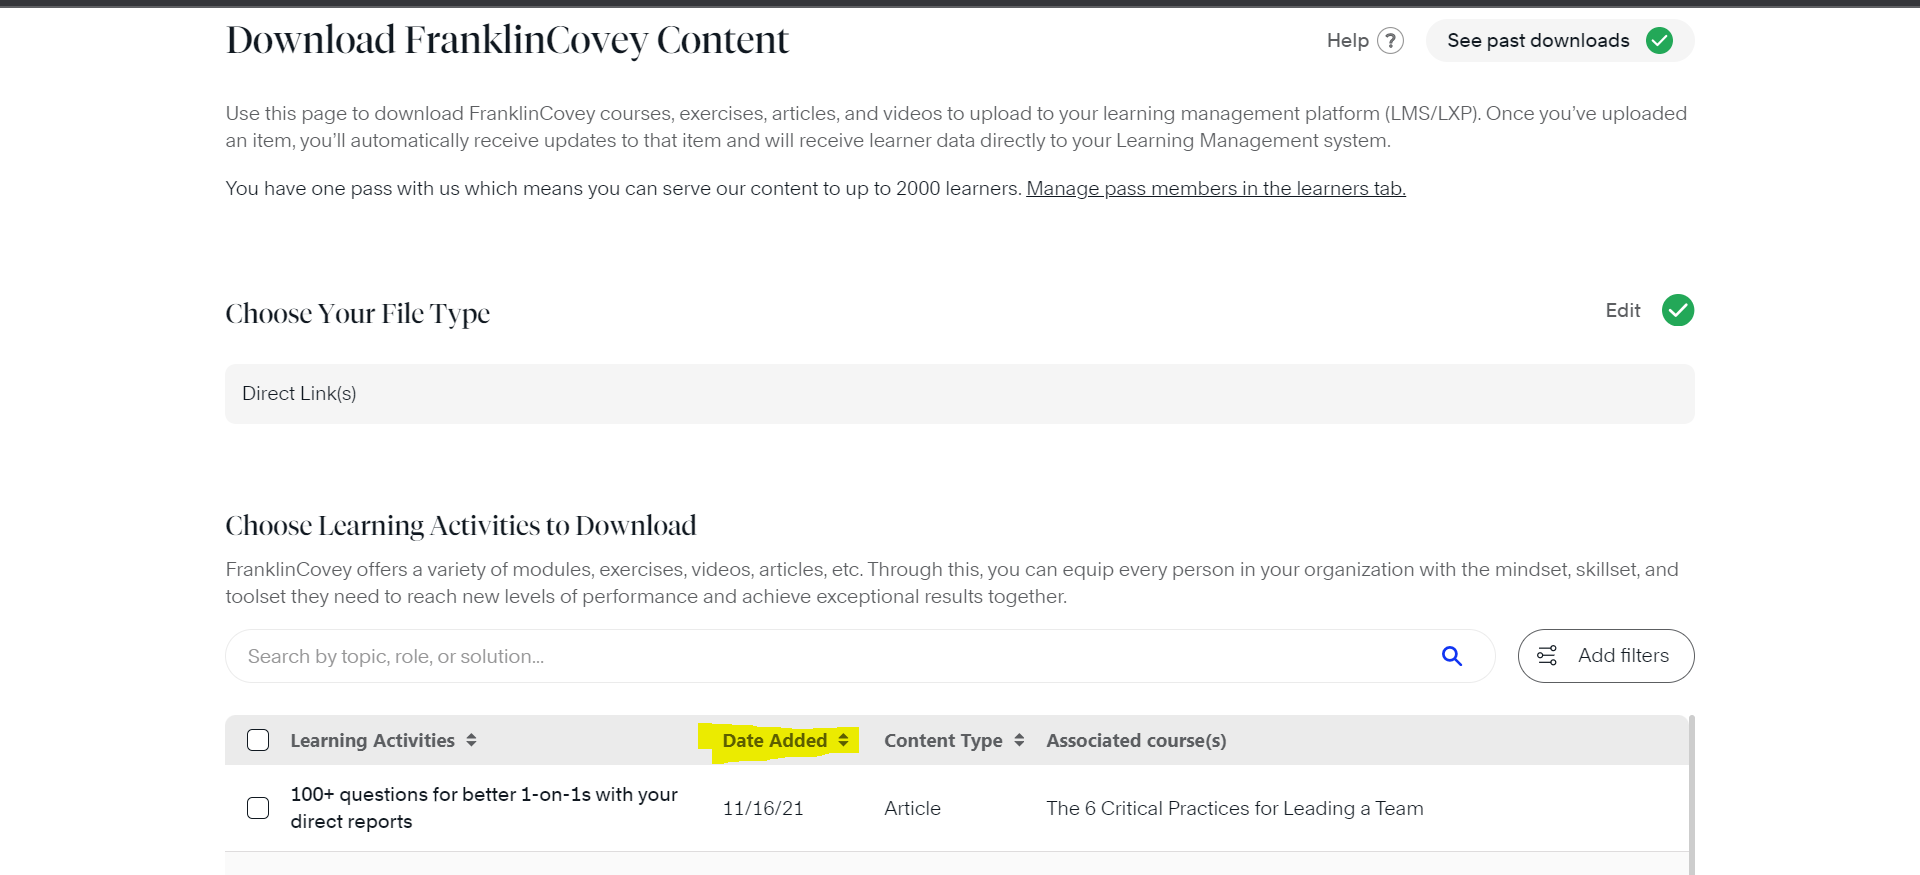This screenshot has width=1920, height=875.
Task: Open Manage pass members in learners tab link
Action: (1215, 189)
